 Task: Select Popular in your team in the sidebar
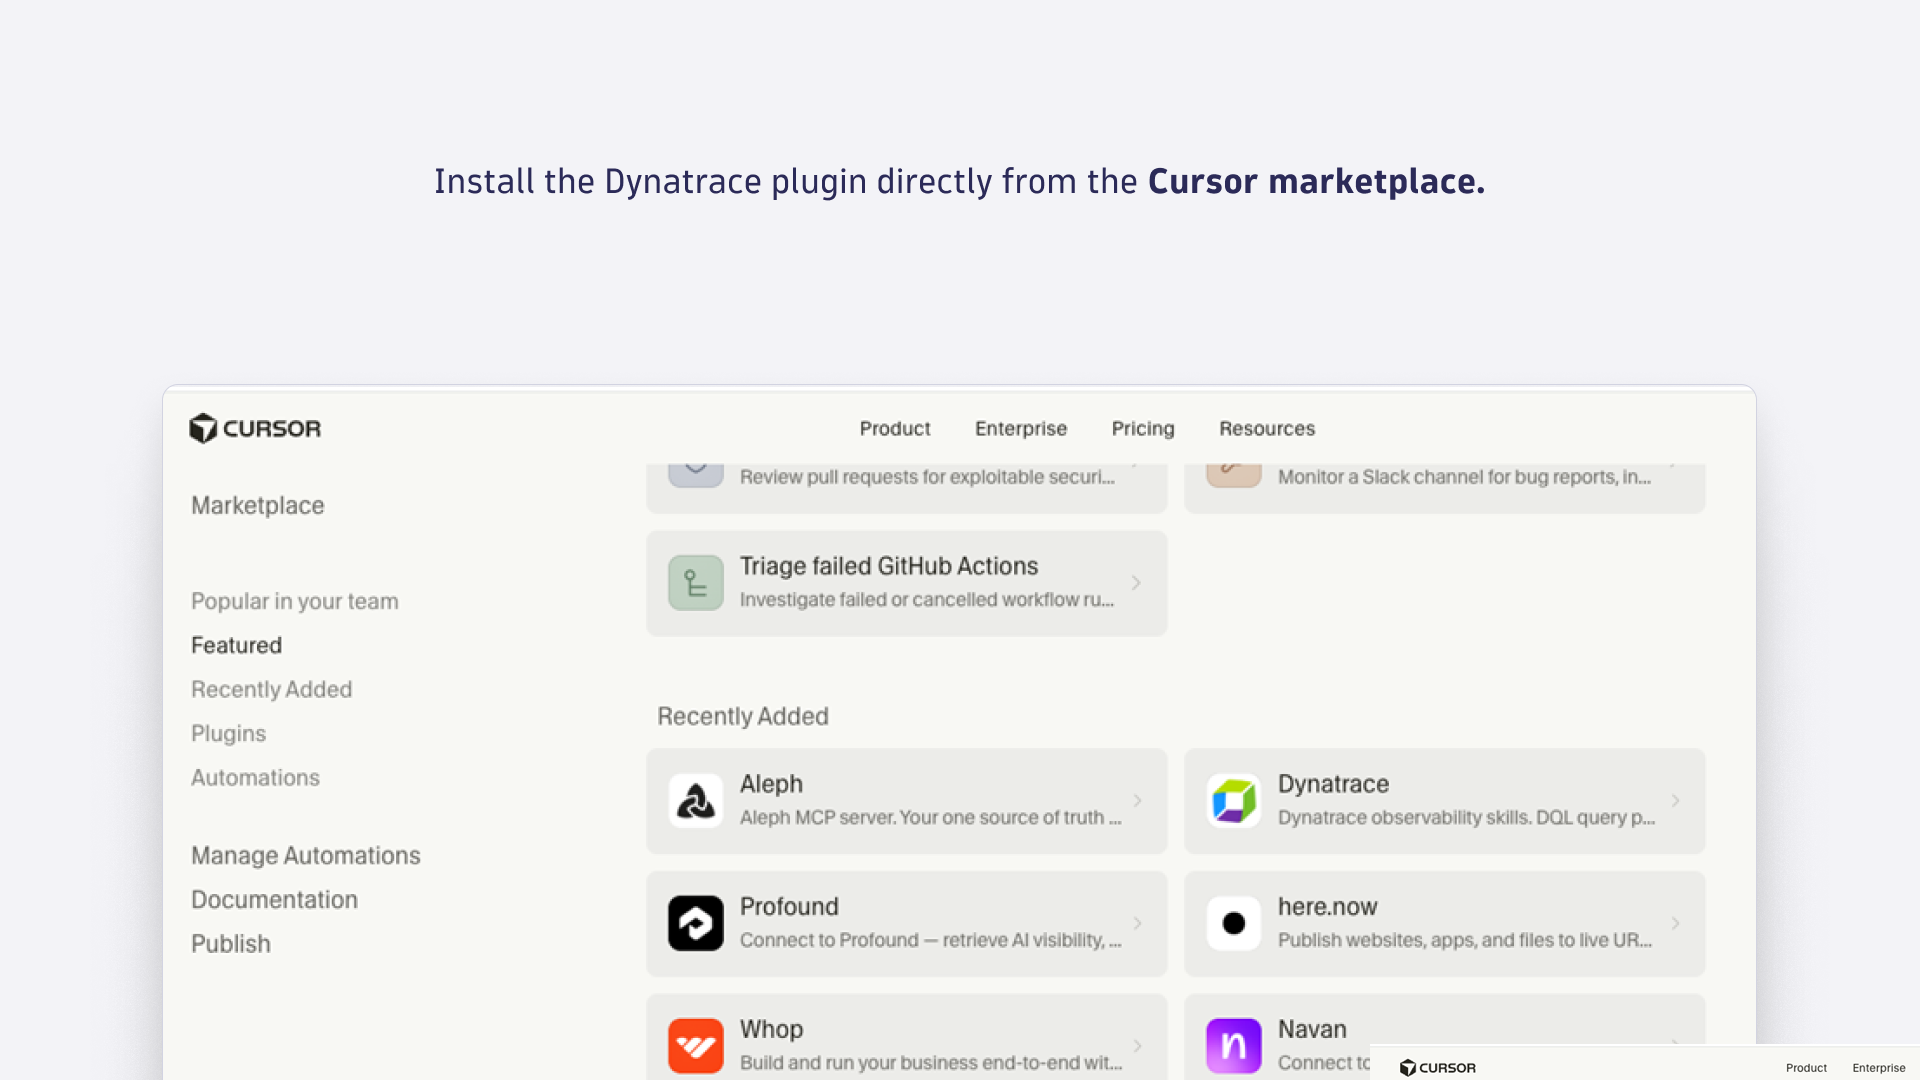(295, 601)
